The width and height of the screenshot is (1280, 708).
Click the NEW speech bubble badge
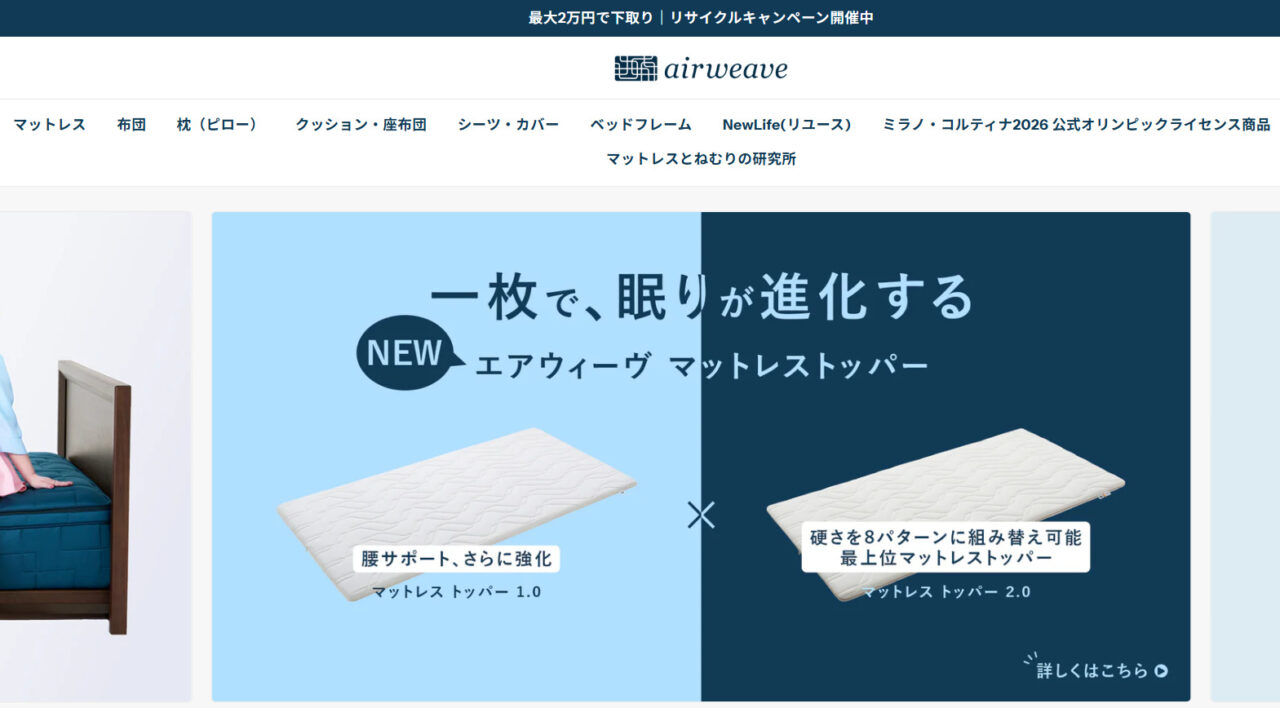[408, 353]
